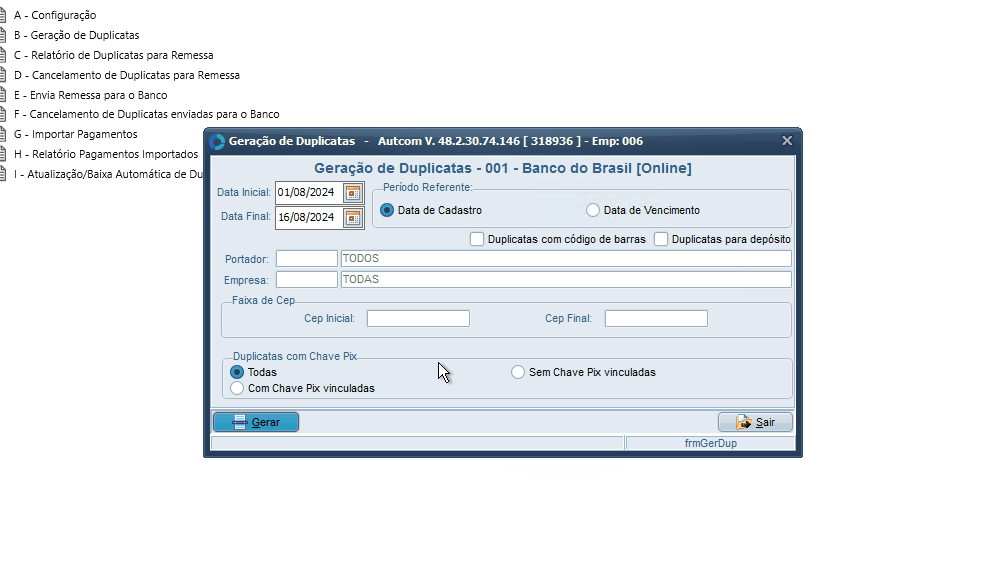Open C - Relatório de Duplicatas para Remessa
Viewport: 1004px width, 586px height.
click(113, 55)
